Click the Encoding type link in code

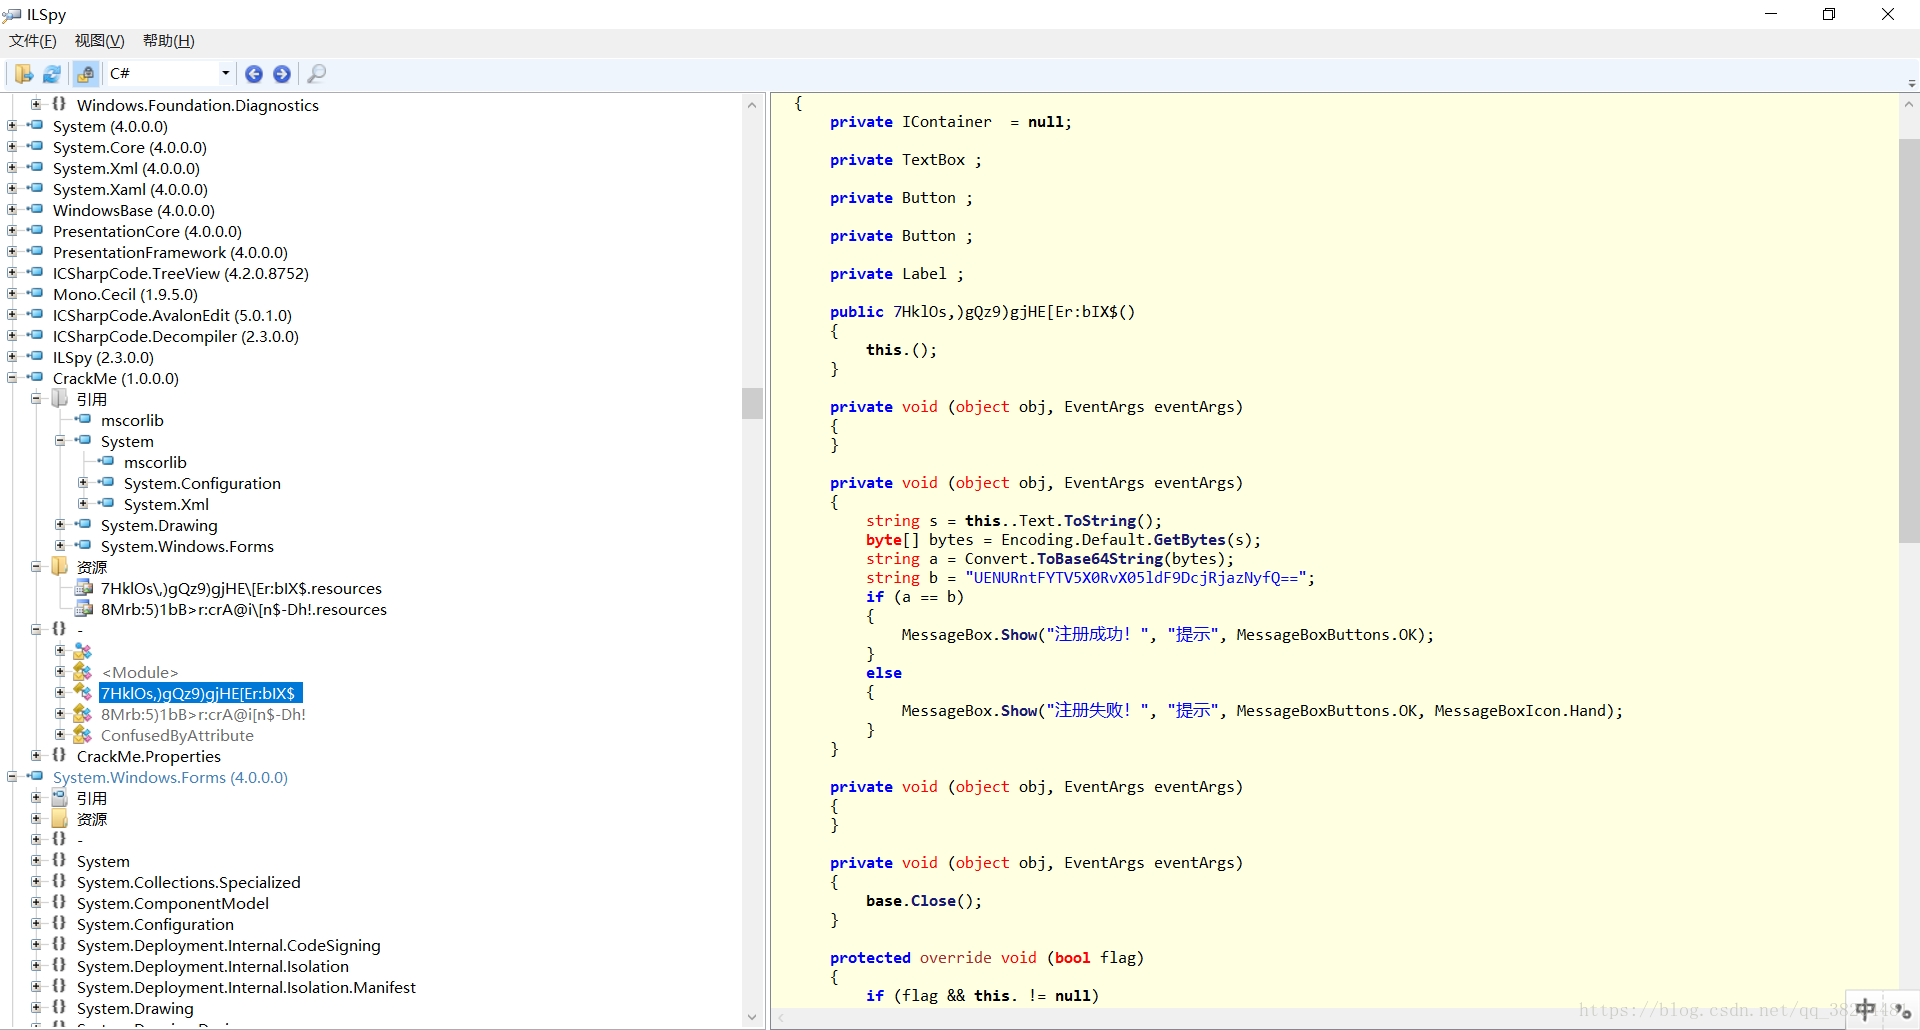(x=1037, y=540)
